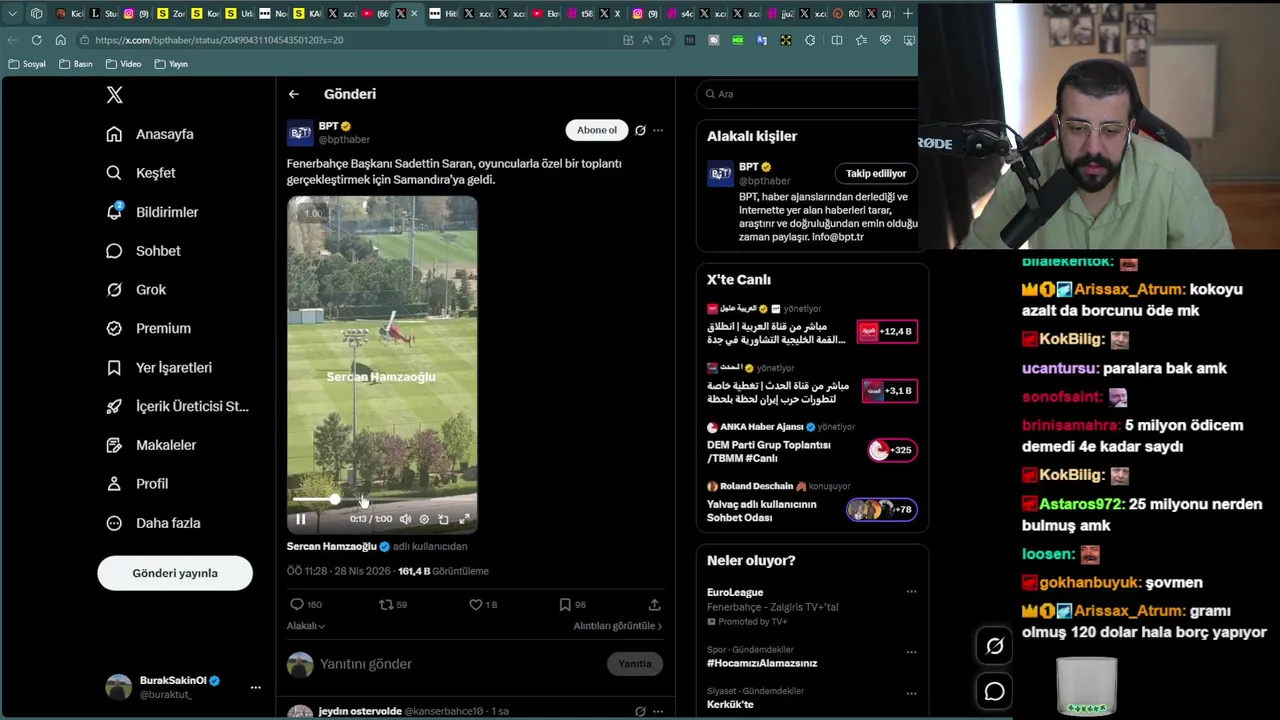The width and height of the screenshot is (1280, 720).
Task: Expand the Alakalı sort dropdown
Action: point(306,626)
